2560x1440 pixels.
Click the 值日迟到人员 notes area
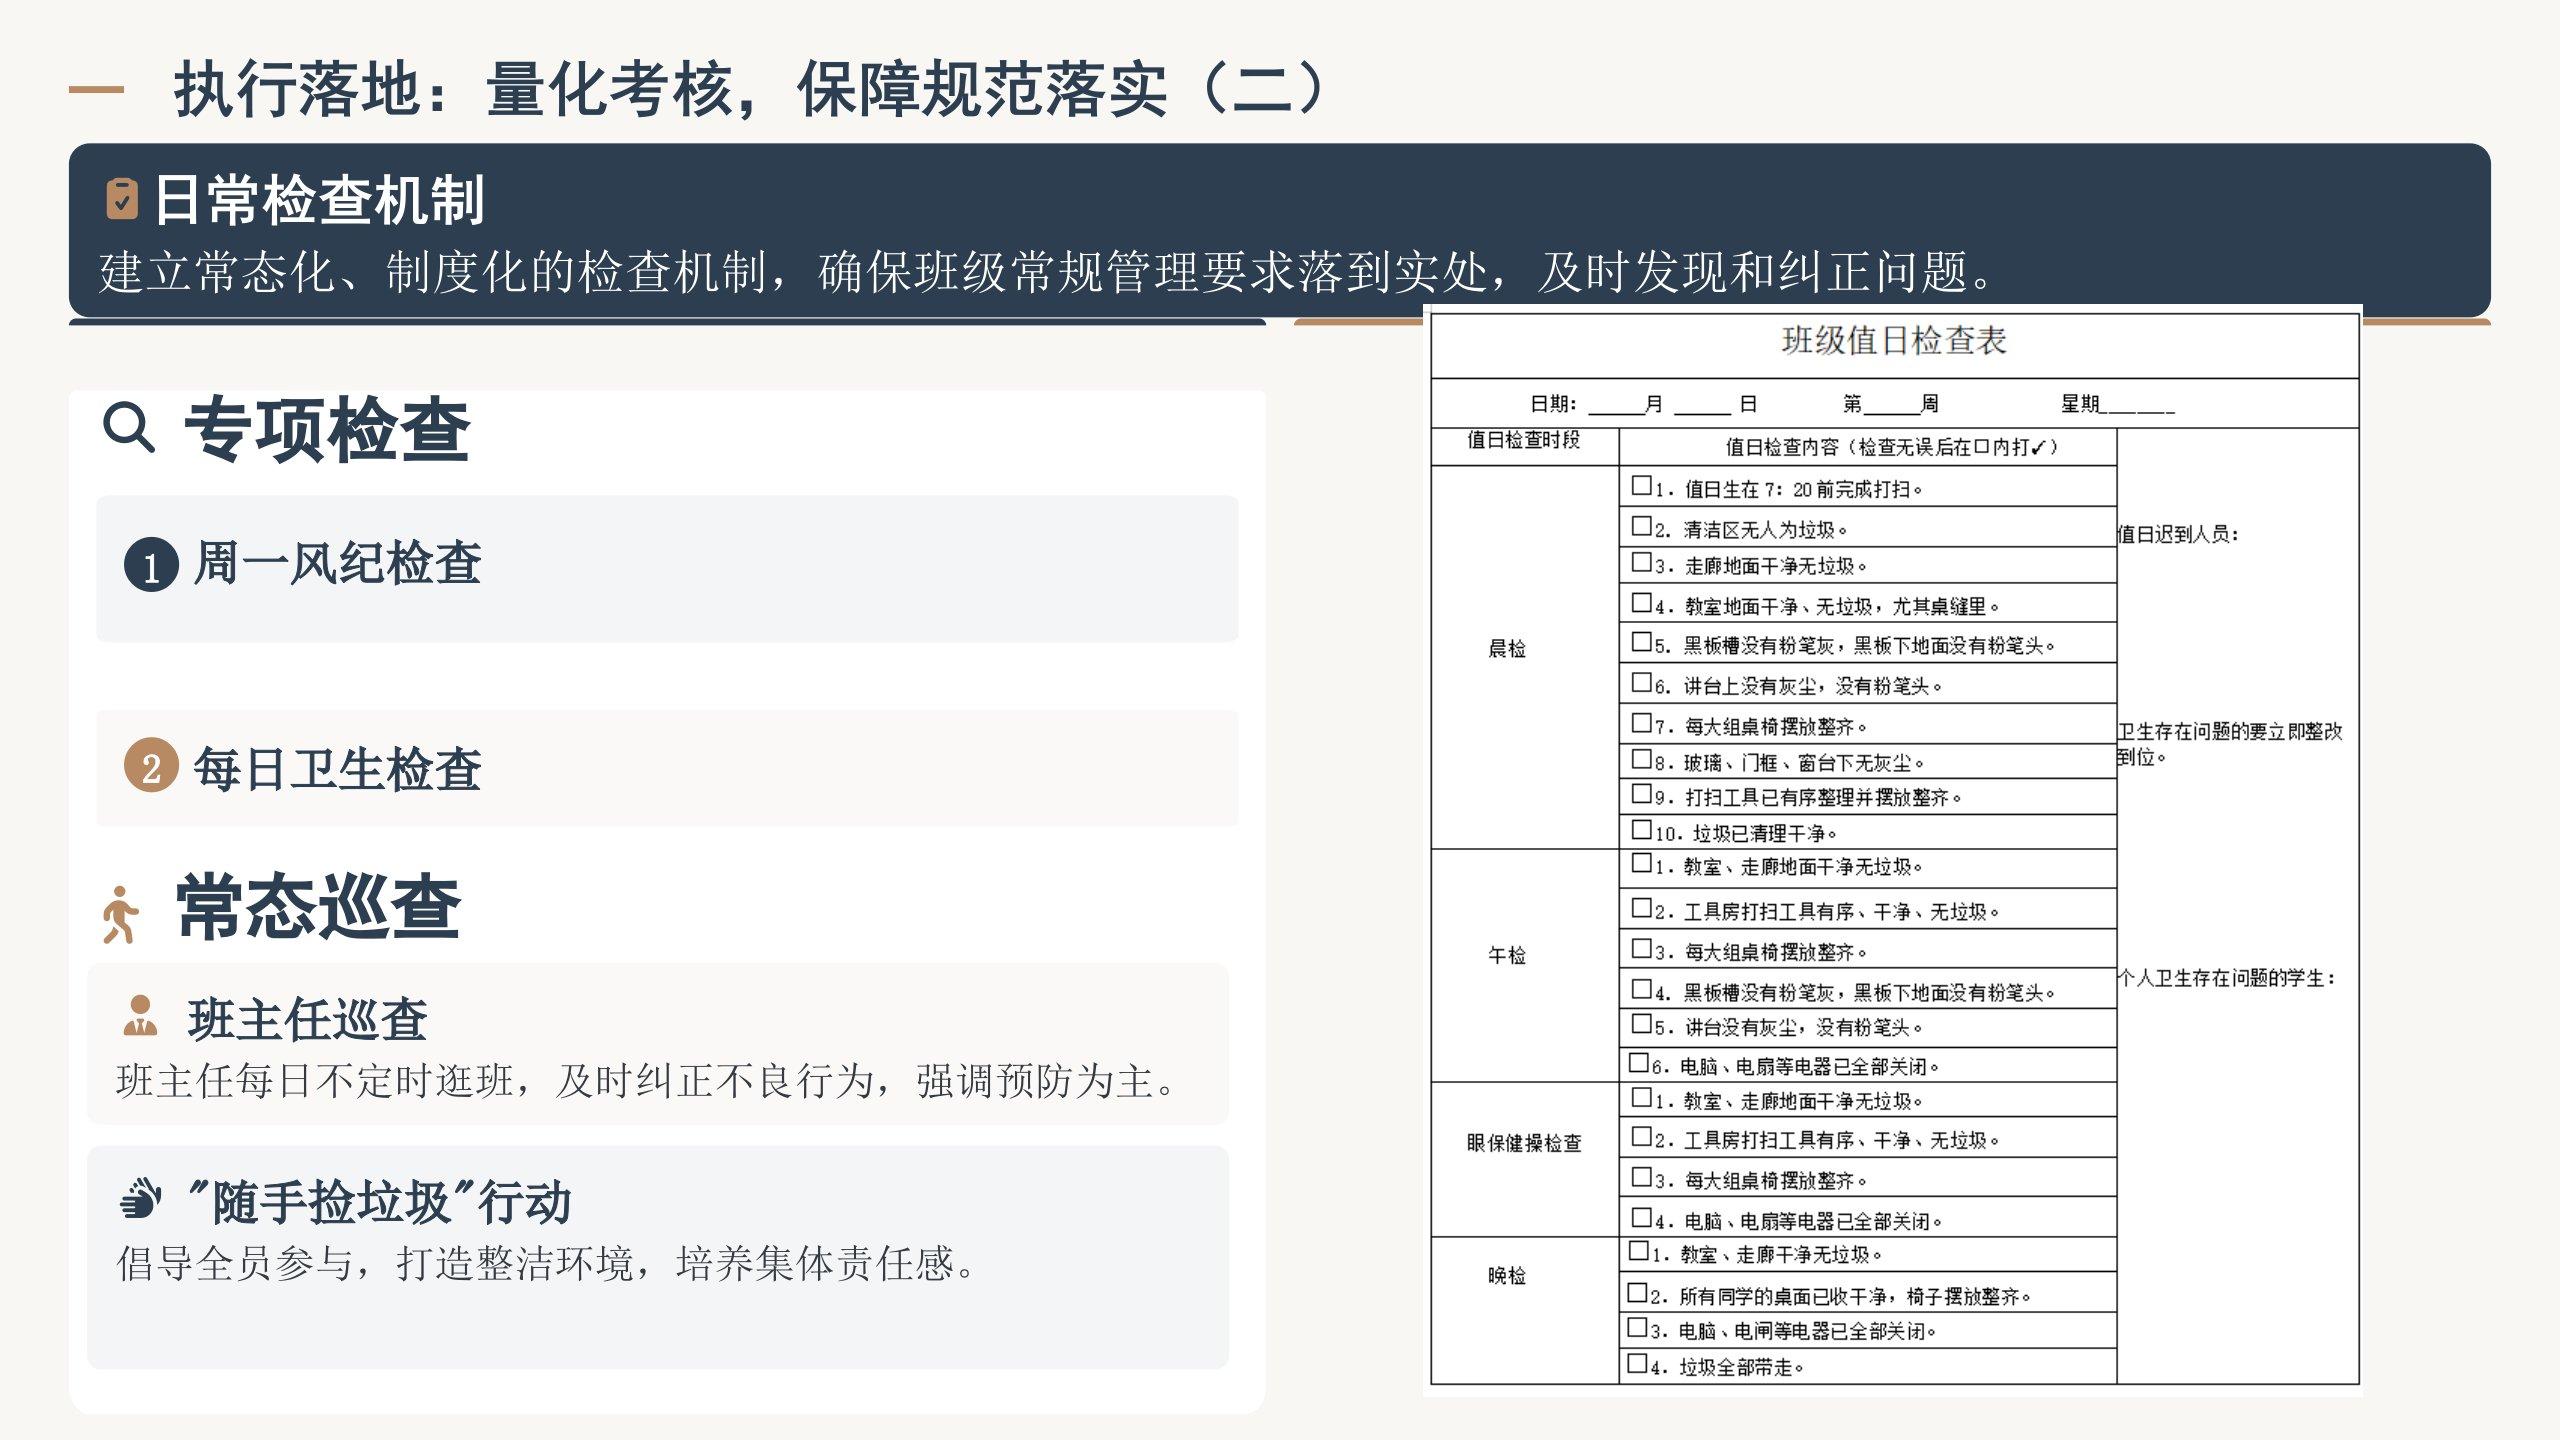click(x=2178, y=535)
